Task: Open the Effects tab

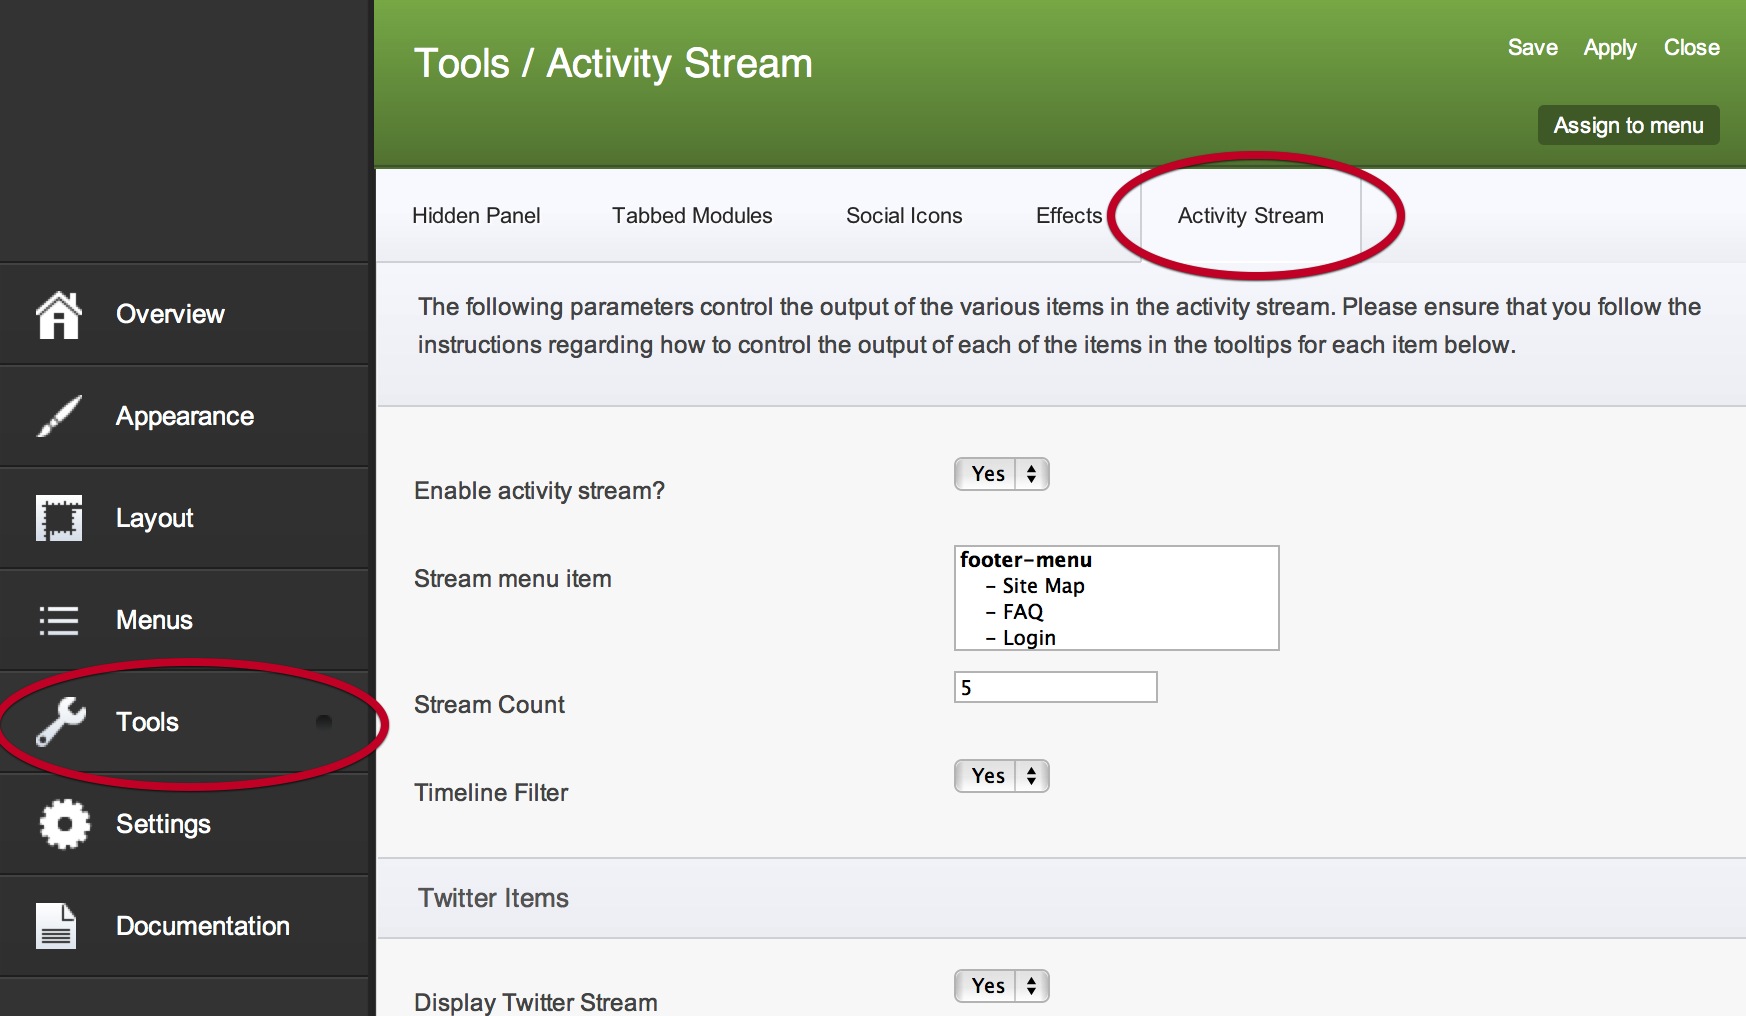Action: click(x=1069, y=216)
